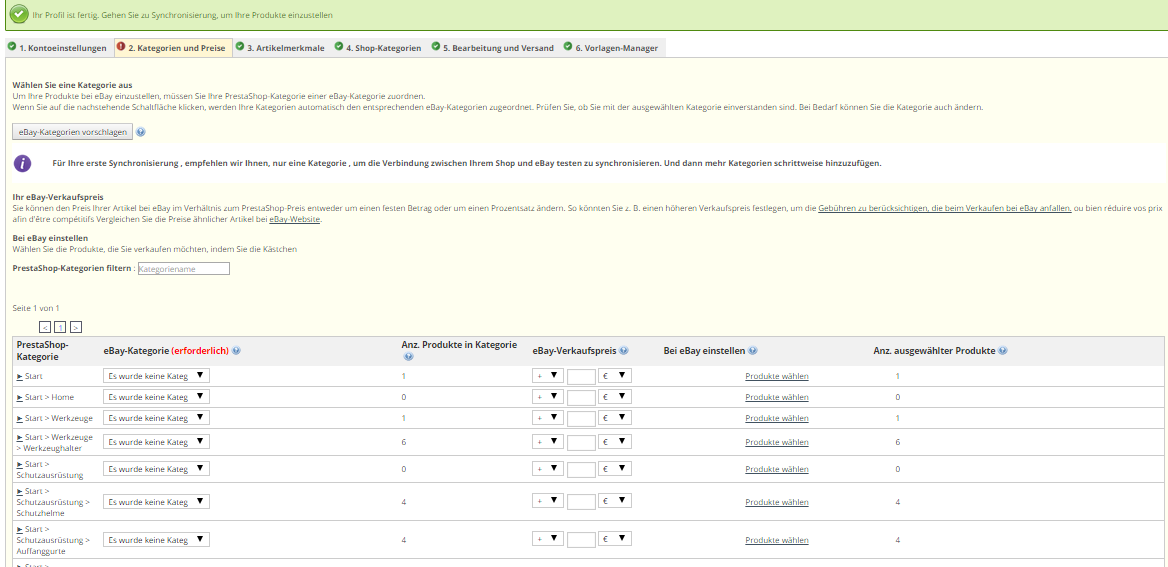1168x567 pixels.
Task: Open eBay category dropdown for Werkzeughalter row
Action: [156, 442]
